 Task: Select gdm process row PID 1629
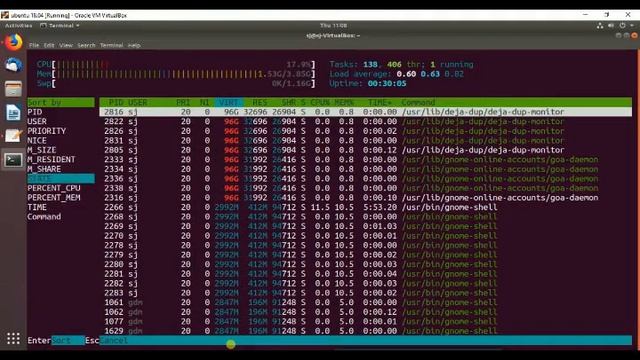[366, 331]
